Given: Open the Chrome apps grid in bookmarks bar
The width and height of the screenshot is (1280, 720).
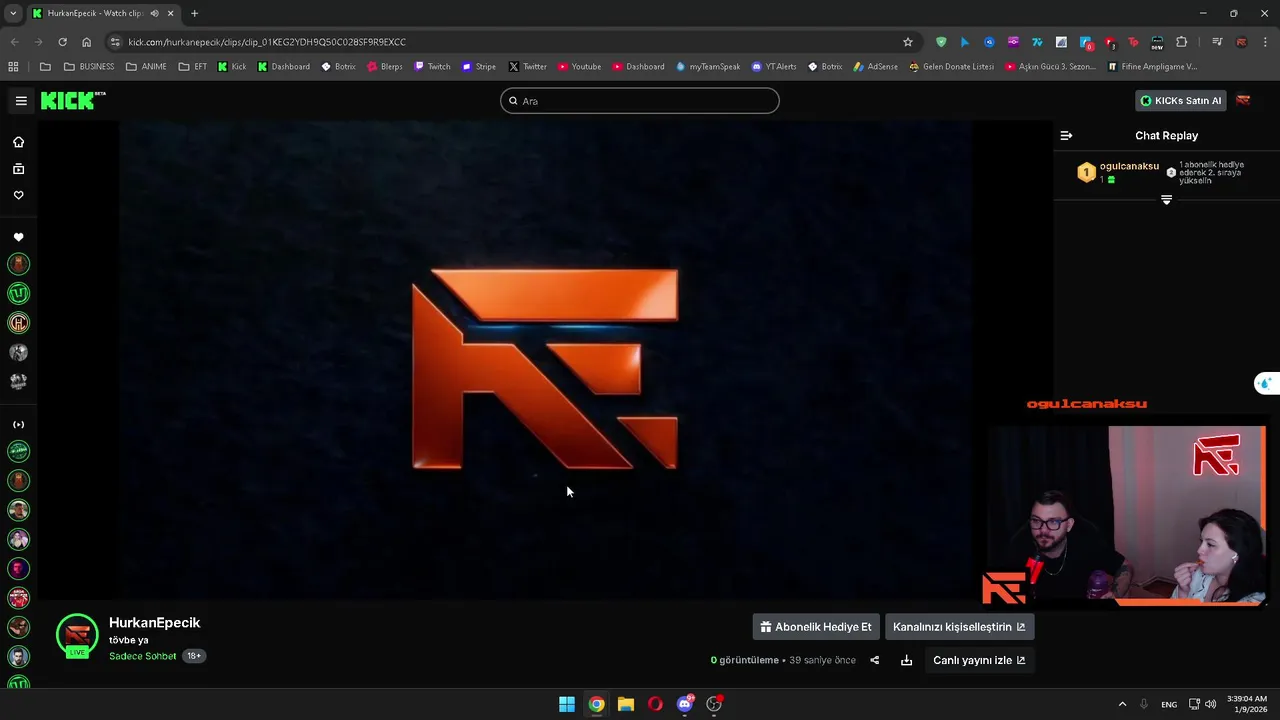Looking at the screenshot, I should click(x=13, y=67).
